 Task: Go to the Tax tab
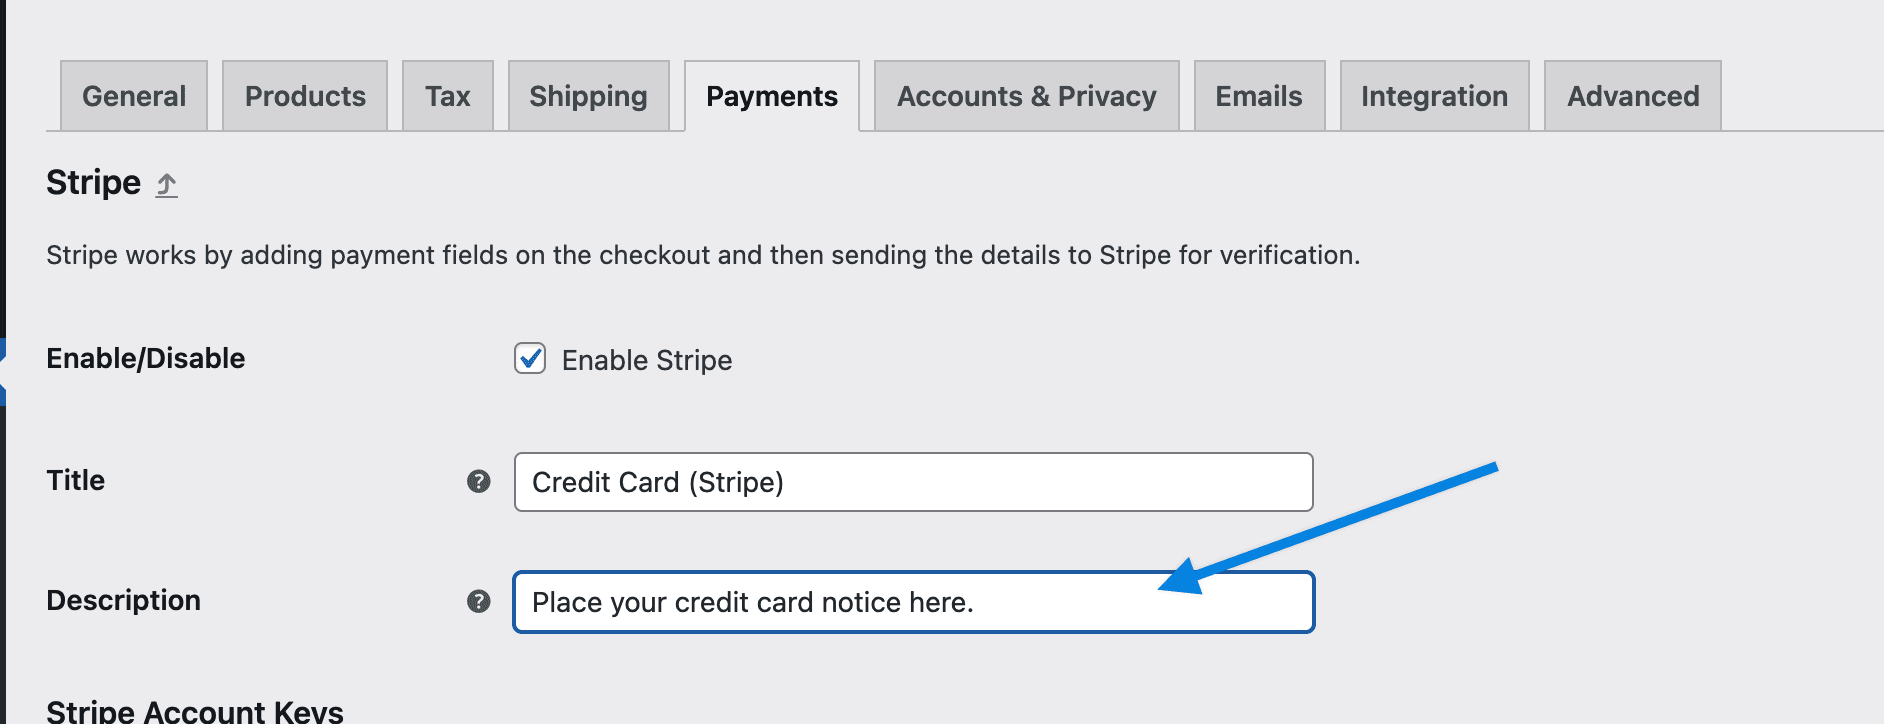[448, 96]
